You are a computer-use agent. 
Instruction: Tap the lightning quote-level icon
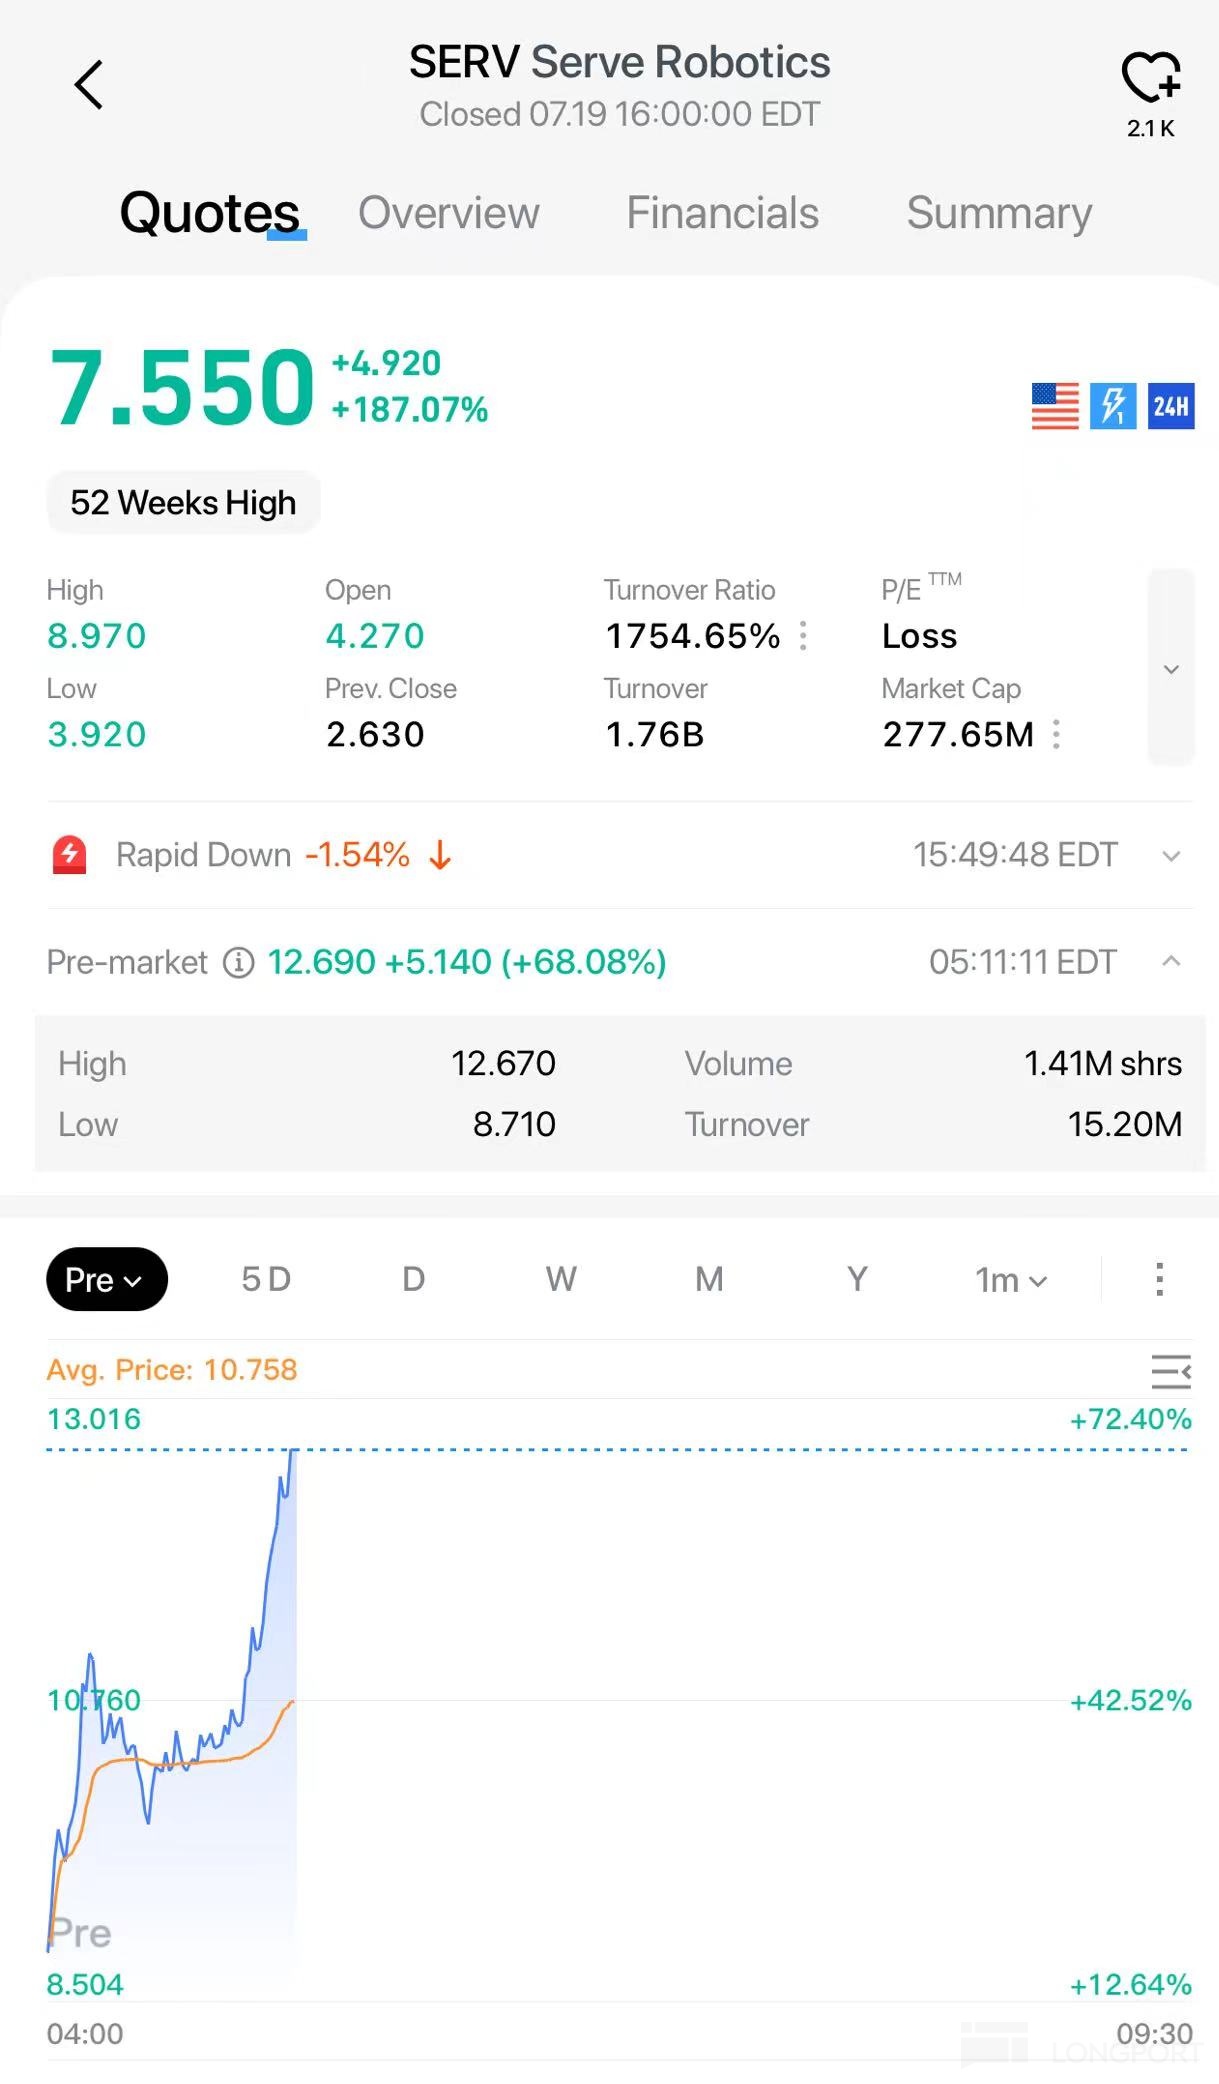[x=1113, y=406]
